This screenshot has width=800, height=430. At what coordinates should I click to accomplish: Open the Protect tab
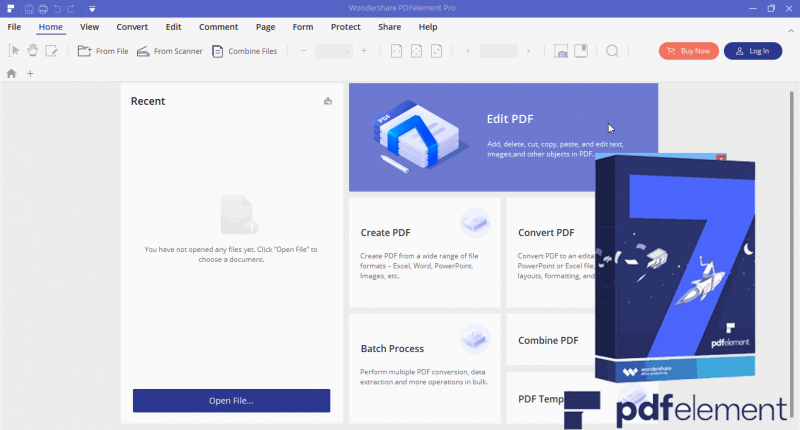coord(345,27)
